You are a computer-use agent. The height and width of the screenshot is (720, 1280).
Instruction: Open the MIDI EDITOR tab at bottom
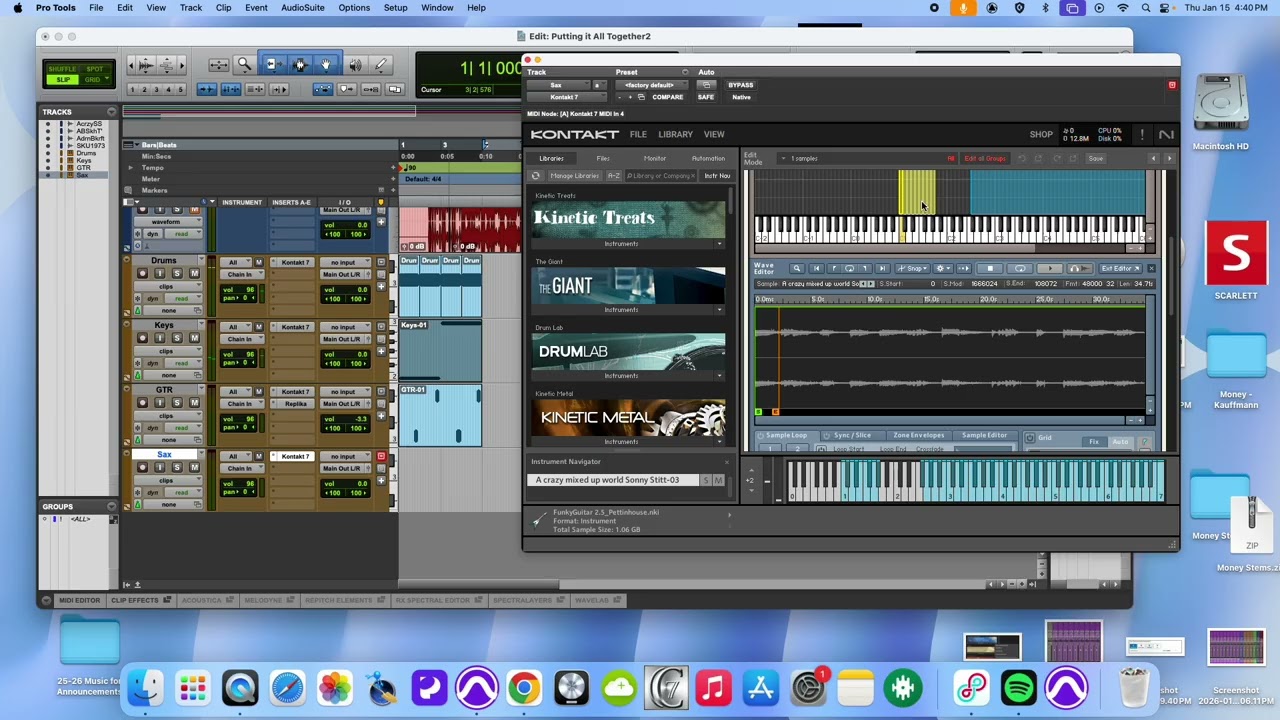pos(79,600)
